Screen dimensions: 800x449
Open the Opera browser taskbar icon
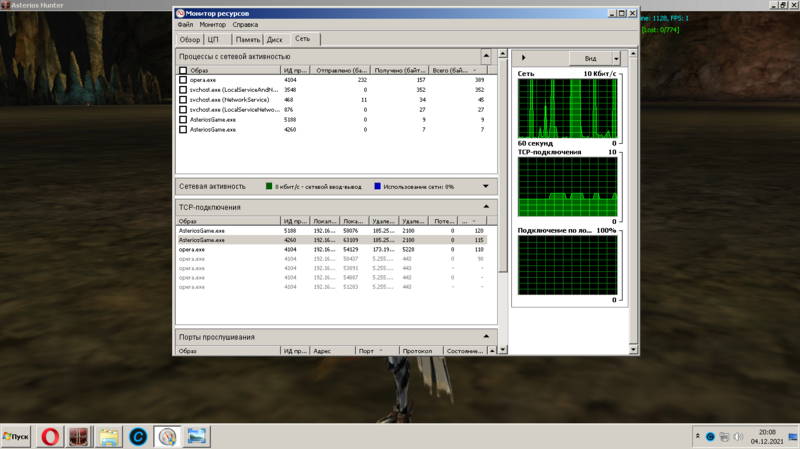pyautogui.click(x=50, y=437)
